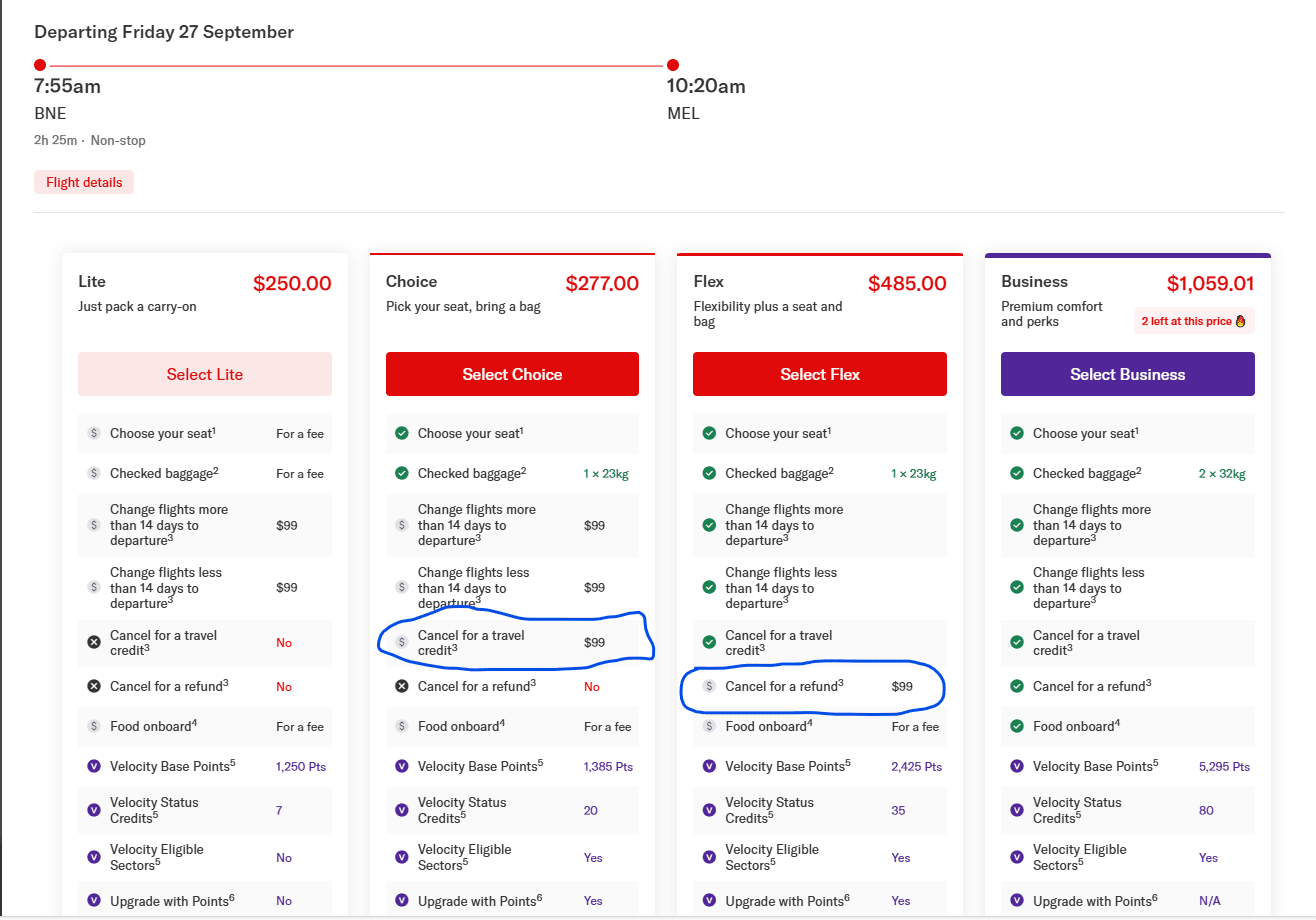Screen dimensions: 1316x920
Task: Select the Business fare
Action: point(1128,374)
